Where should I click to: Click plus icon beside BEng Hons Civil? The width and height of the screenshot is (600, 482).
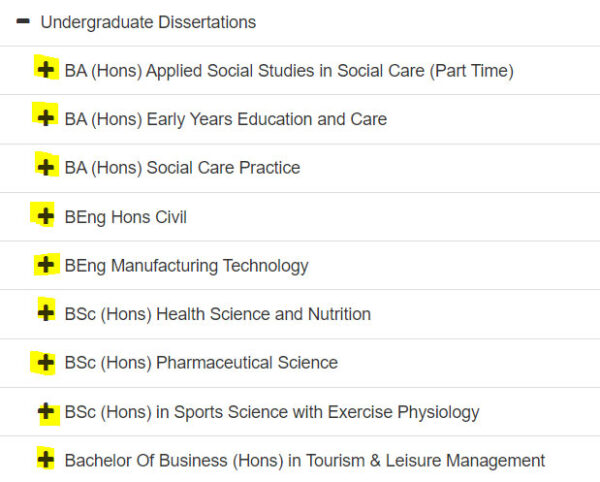coord(45,216)
